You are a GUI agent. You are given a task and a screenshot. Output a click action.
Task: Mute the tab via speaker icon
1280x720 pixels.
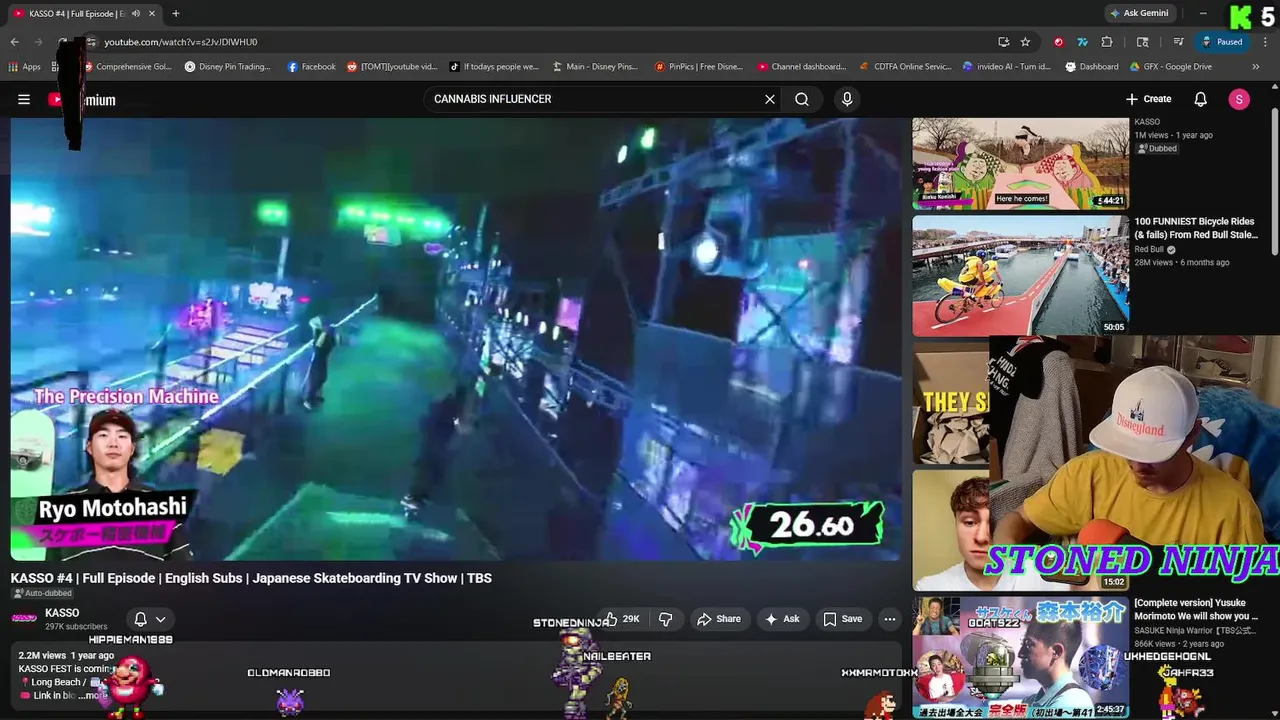pos(135,14)
